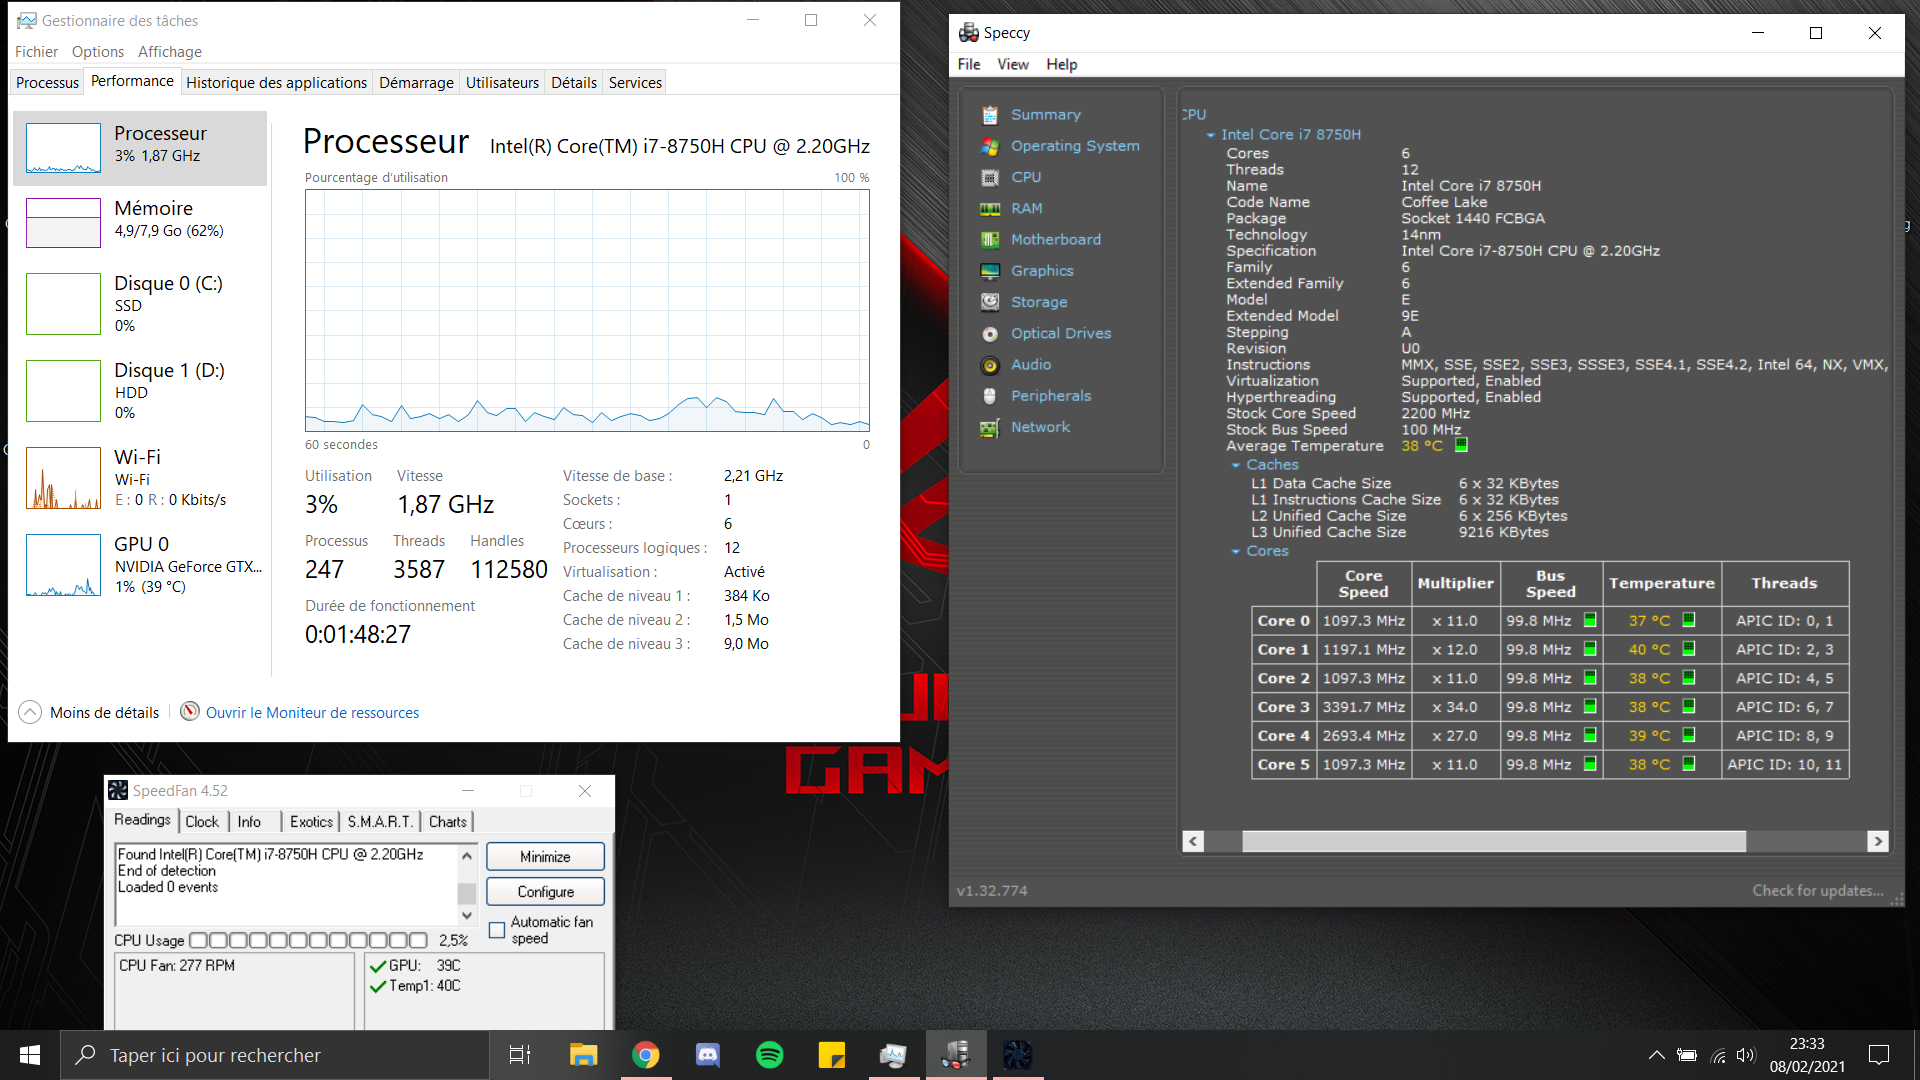Open Discord from taskbar
The height and width of the screenshot is (1080, 1920).
(x=707, y=1055)
